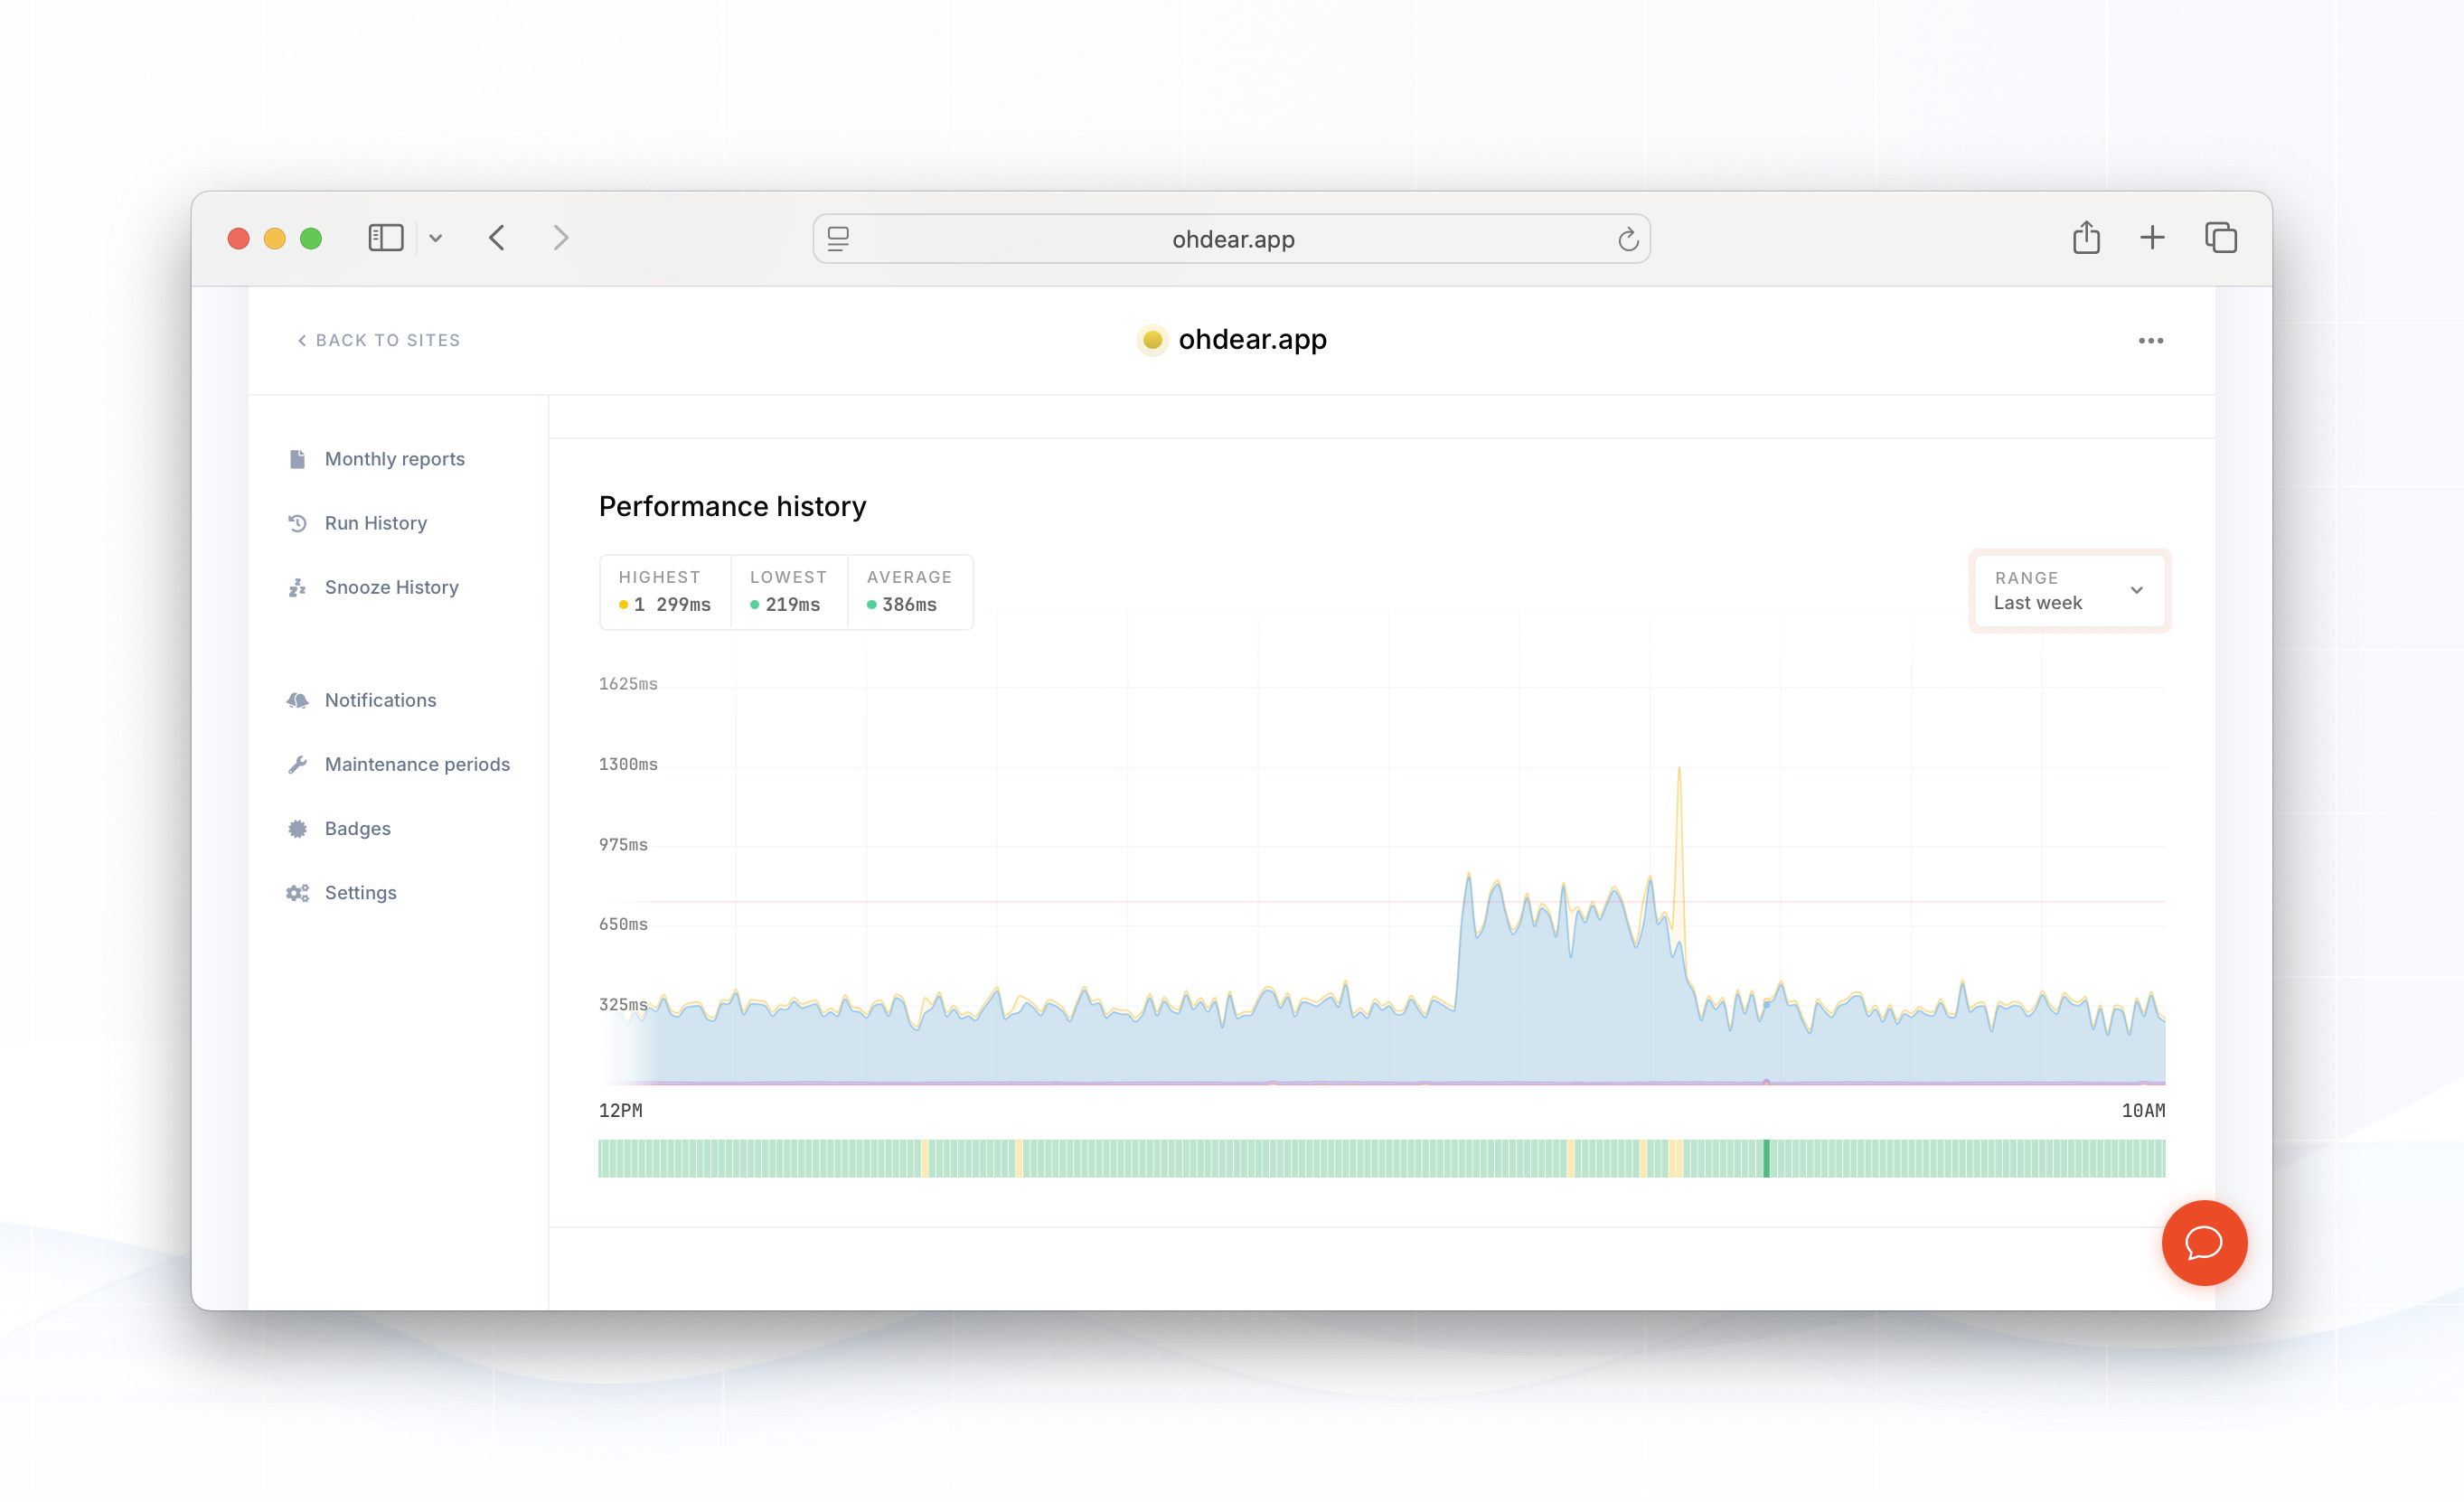
Task: Click the ohdear.app address bar field
Action: pos(1231,239)
